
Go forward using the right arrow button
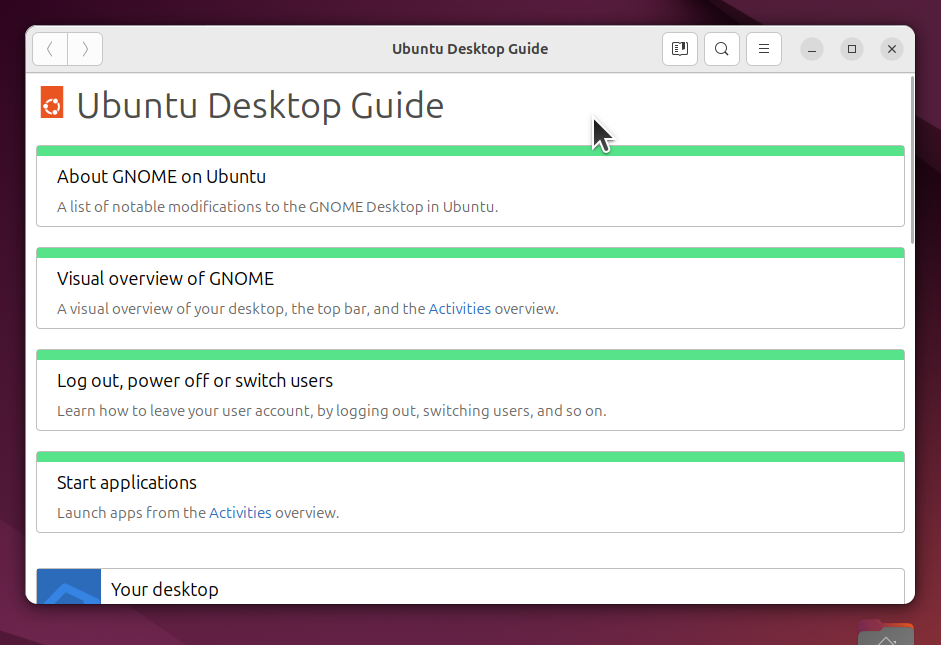point(85,49)
